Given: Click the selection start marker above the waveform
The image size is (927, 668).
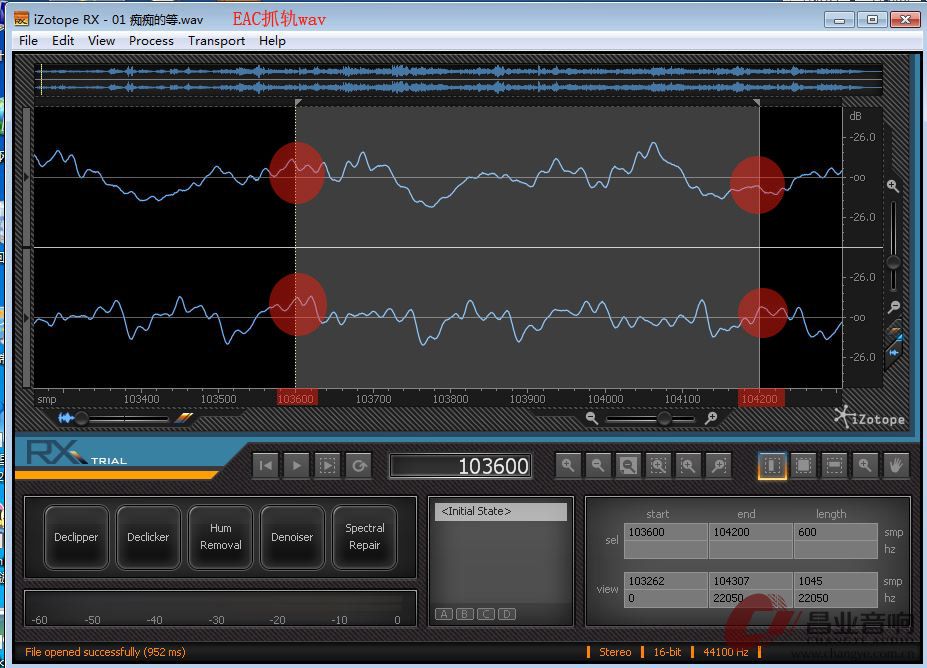Looking at the screenshot, I should (298, 102).
